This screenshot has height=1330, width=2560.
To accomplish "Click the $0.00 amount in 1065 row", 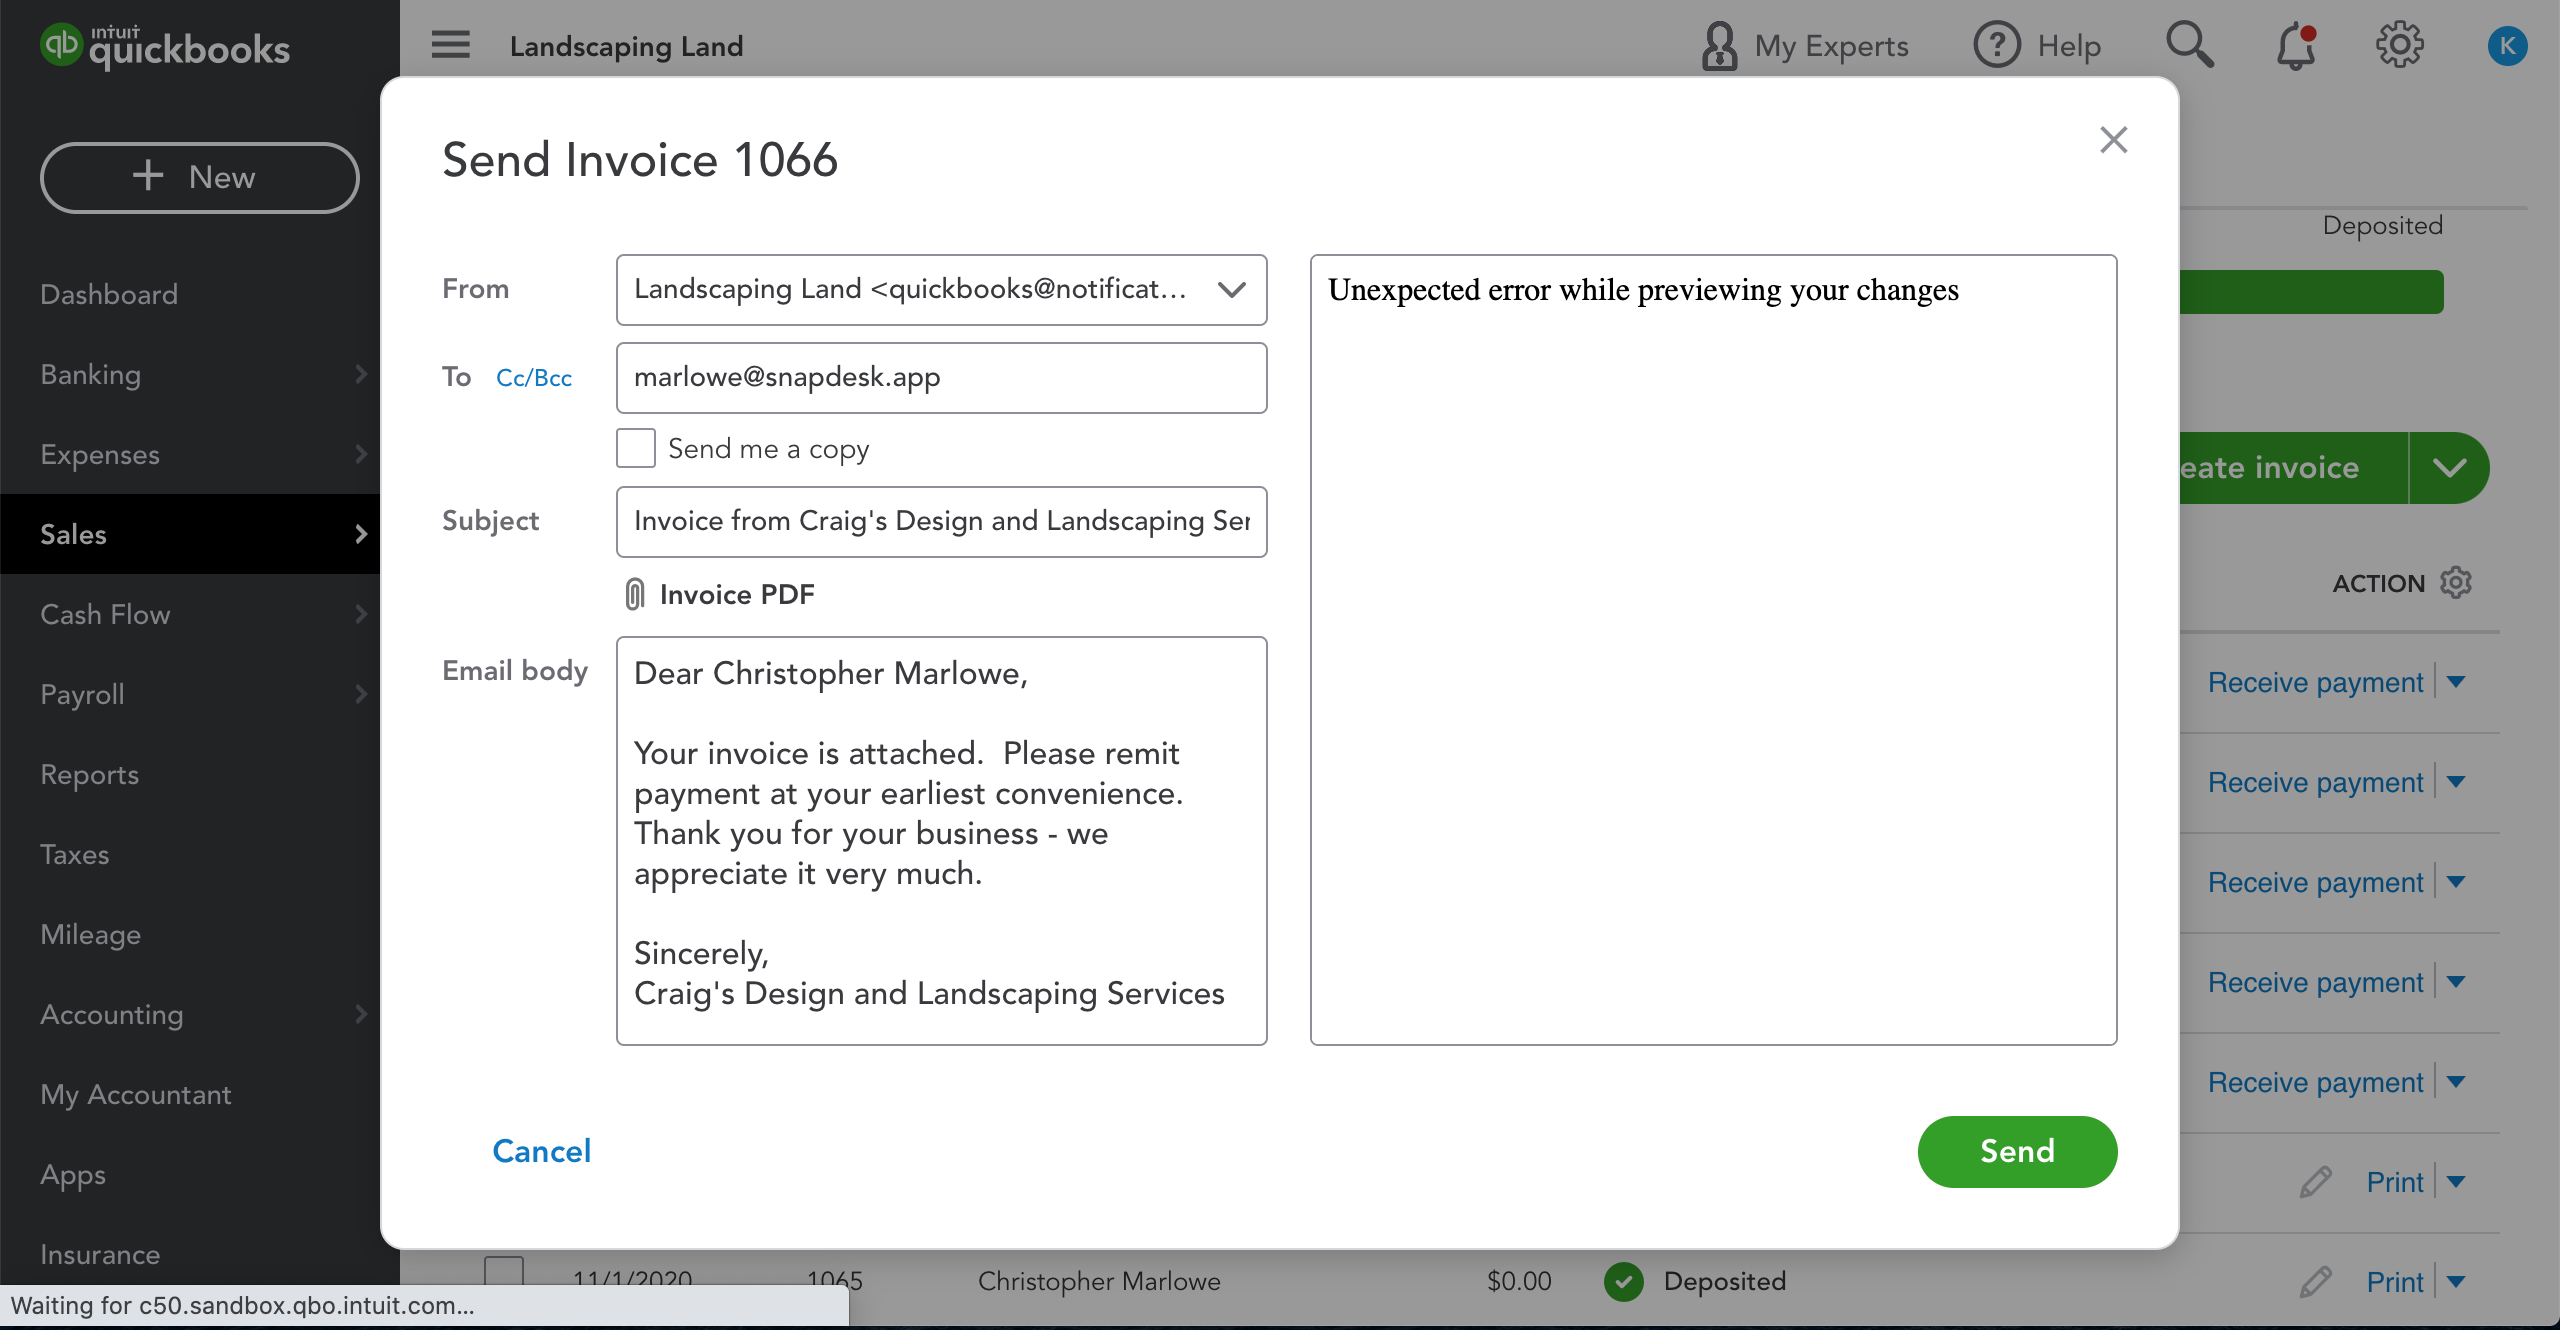I will click(1519, 1281).
